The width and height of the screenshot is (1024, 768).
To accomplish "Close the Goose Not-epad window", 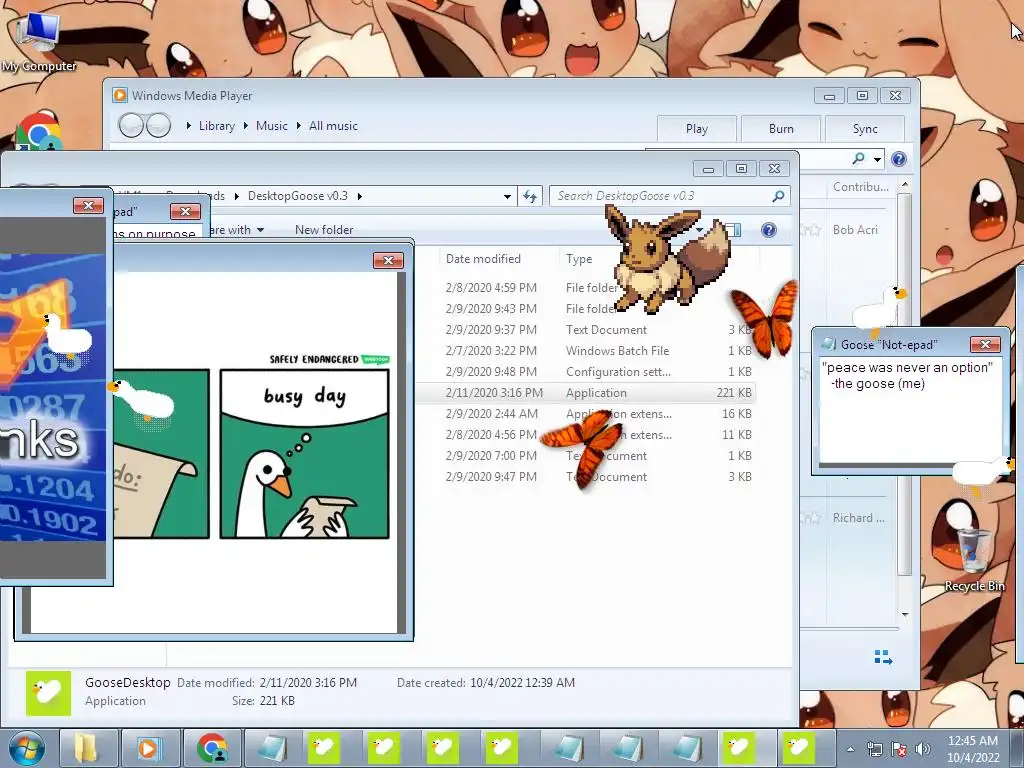I will coord(985,344).
